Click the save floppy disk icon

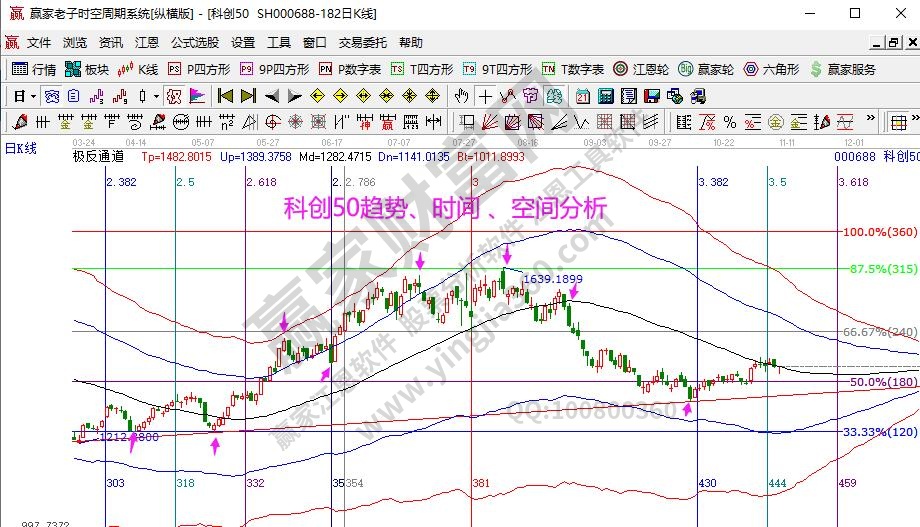(x=651, y=96)
